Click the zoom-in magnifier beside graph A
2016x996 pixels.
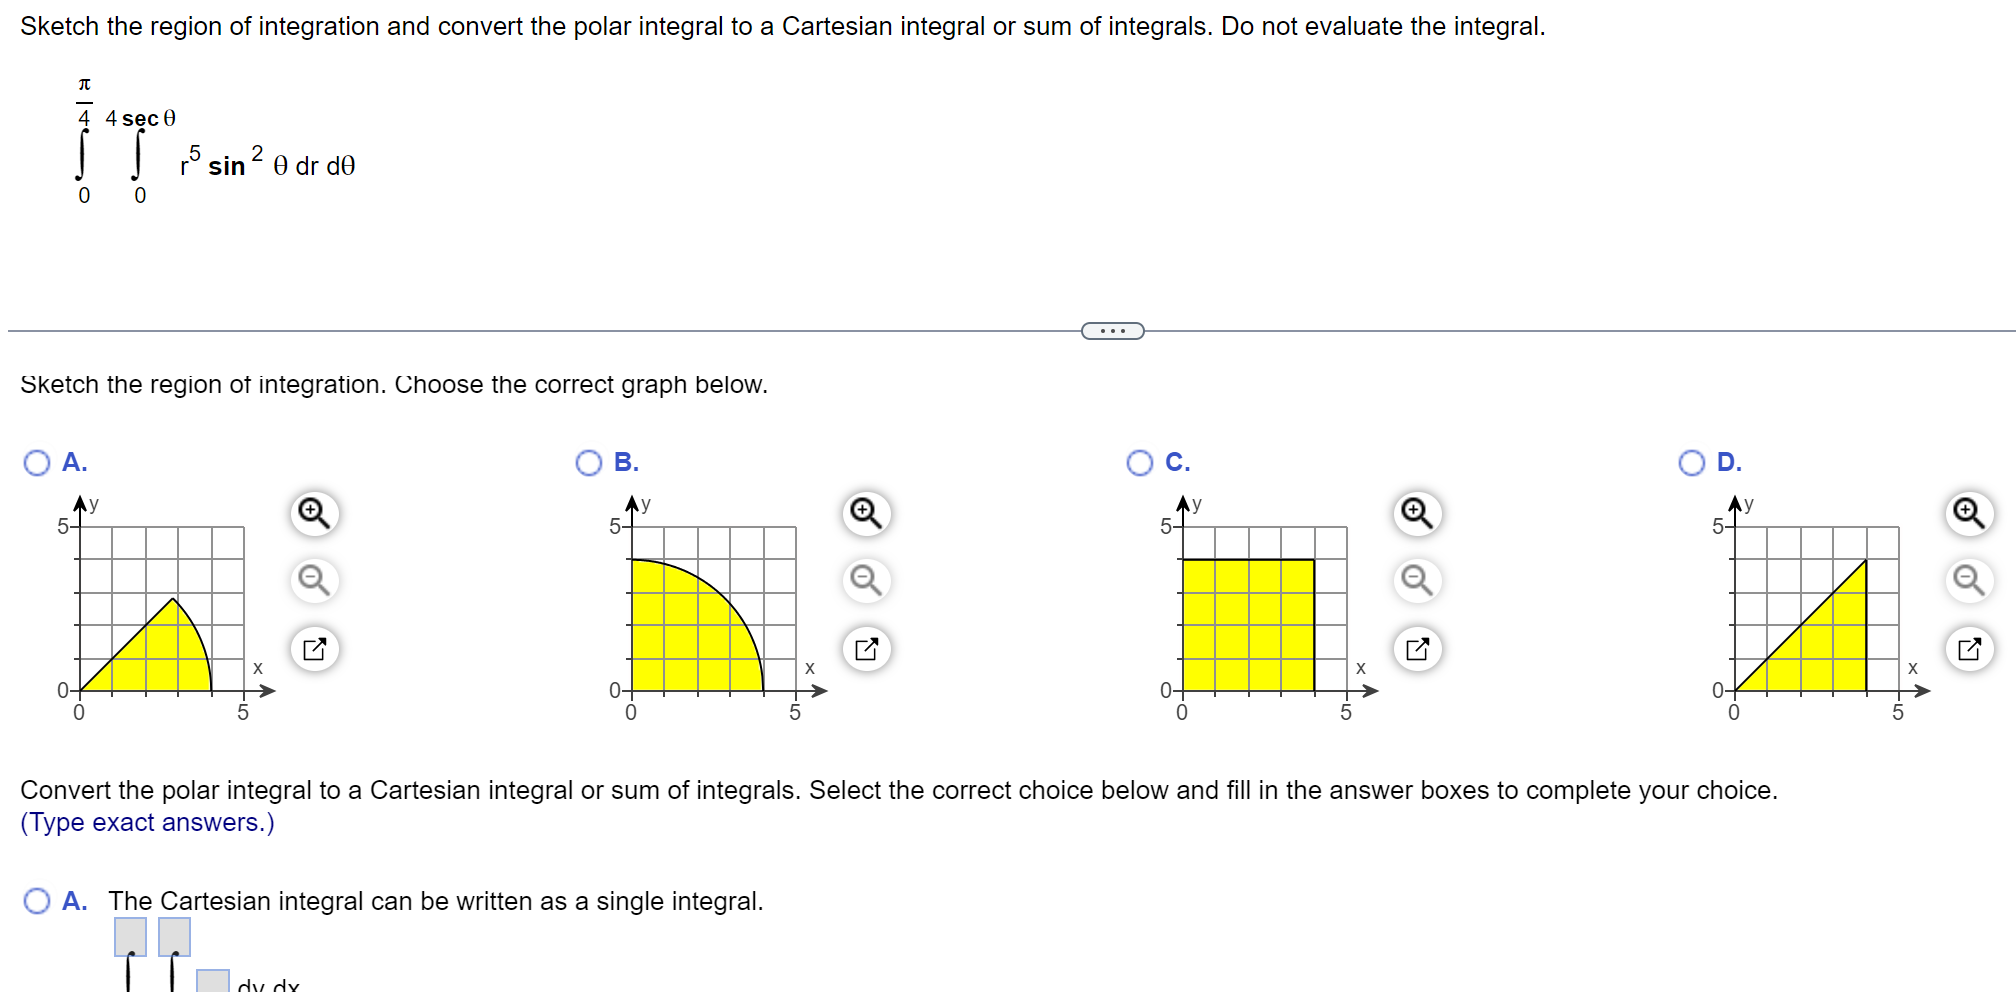coord(313,512)
